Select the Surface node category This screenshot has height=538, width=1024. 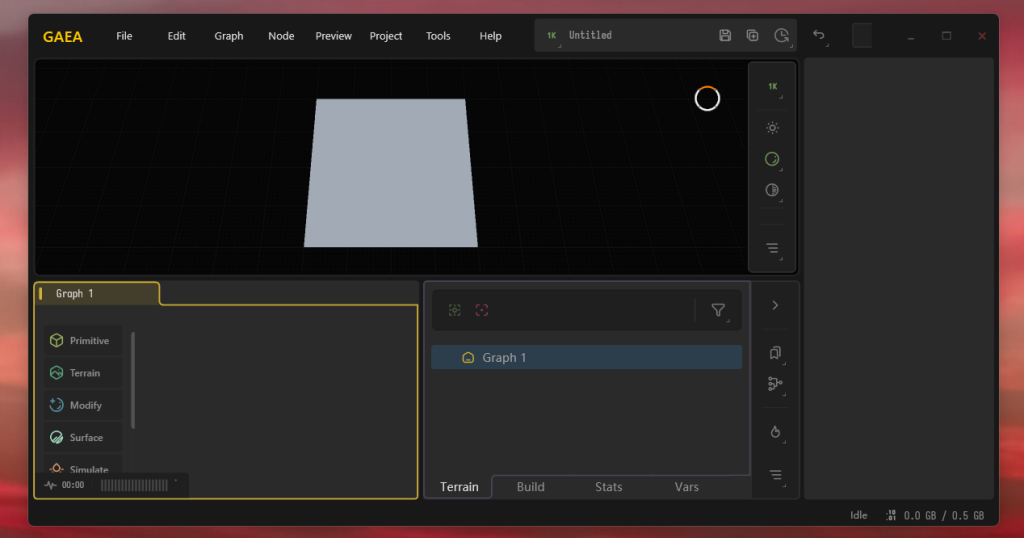coord(82,438)
